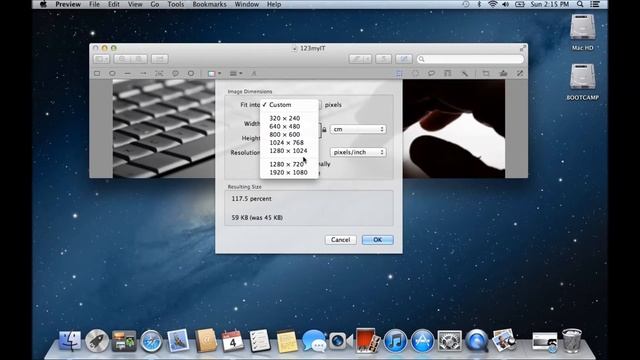
Task: Click the Preview toolbar search field
Action: tap(470, 59)
